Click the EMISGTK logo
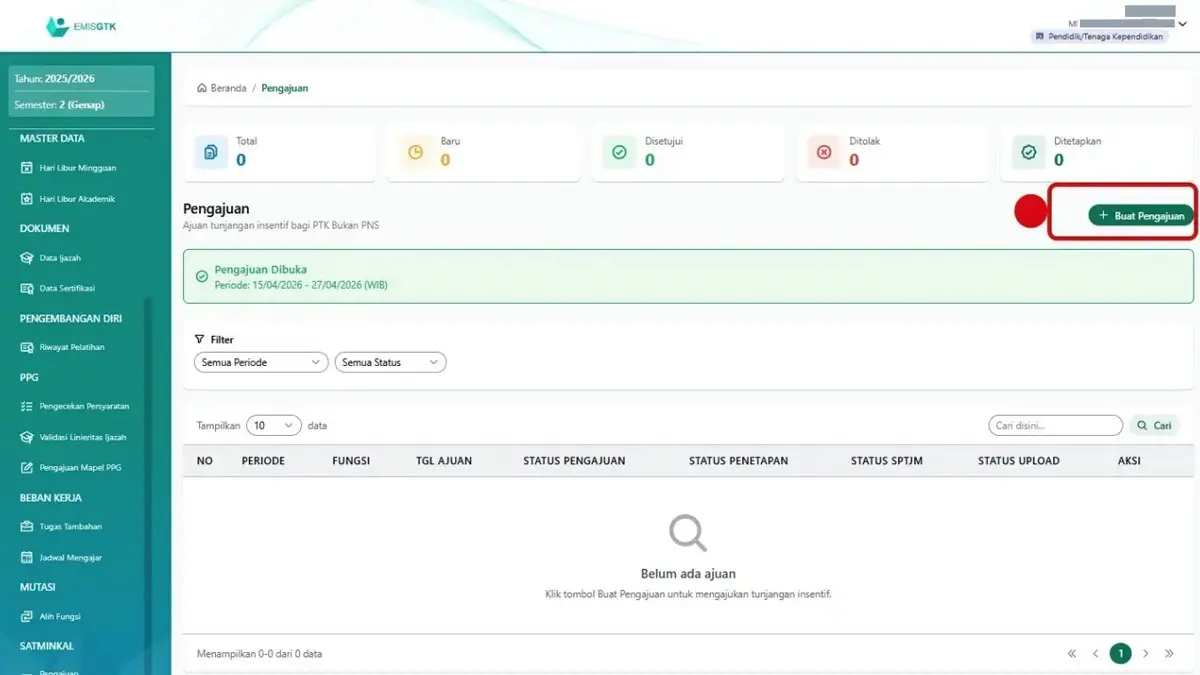1200x675 pixels. [81, 27]
